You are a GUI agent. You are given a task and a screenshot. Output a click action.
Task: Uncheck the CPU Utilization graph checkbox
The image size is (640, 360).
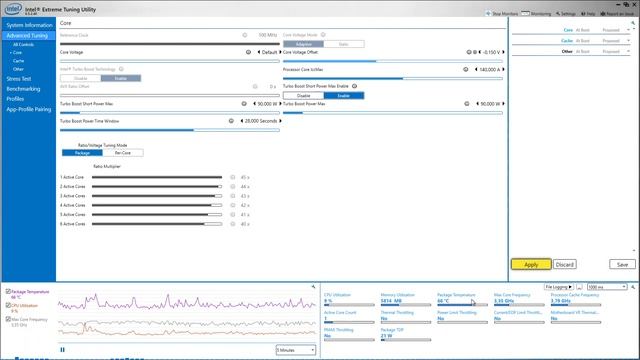(8, 305)
